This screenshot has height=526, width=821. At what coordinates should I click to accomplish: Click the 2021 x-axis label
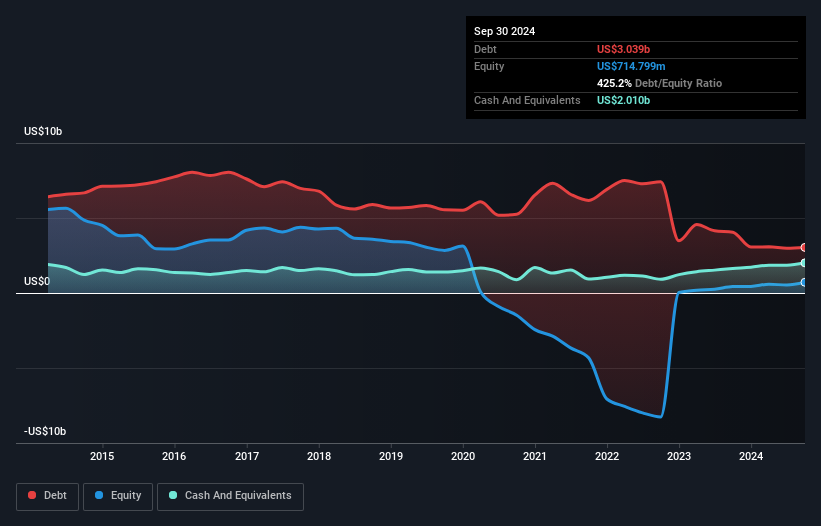click(535, 456)
